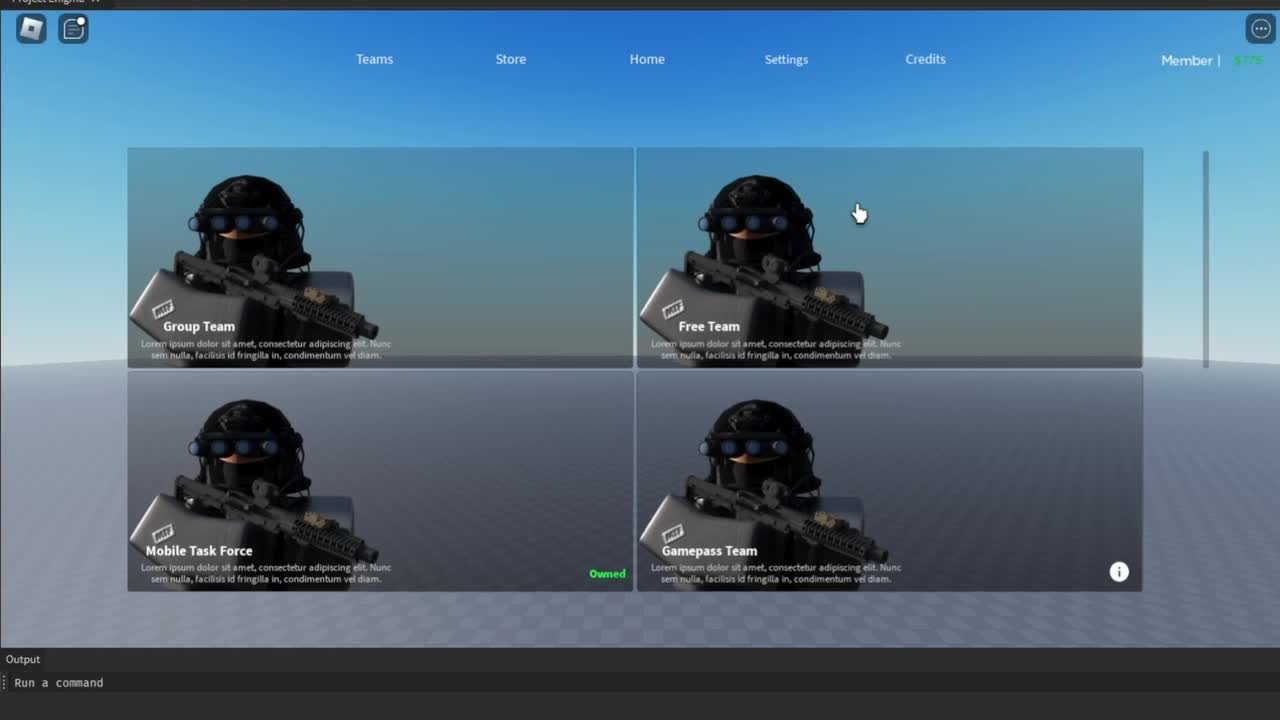The width and height of the screenshot is (1280, 720).
Task: Go to the Home page
Action: 647,59
